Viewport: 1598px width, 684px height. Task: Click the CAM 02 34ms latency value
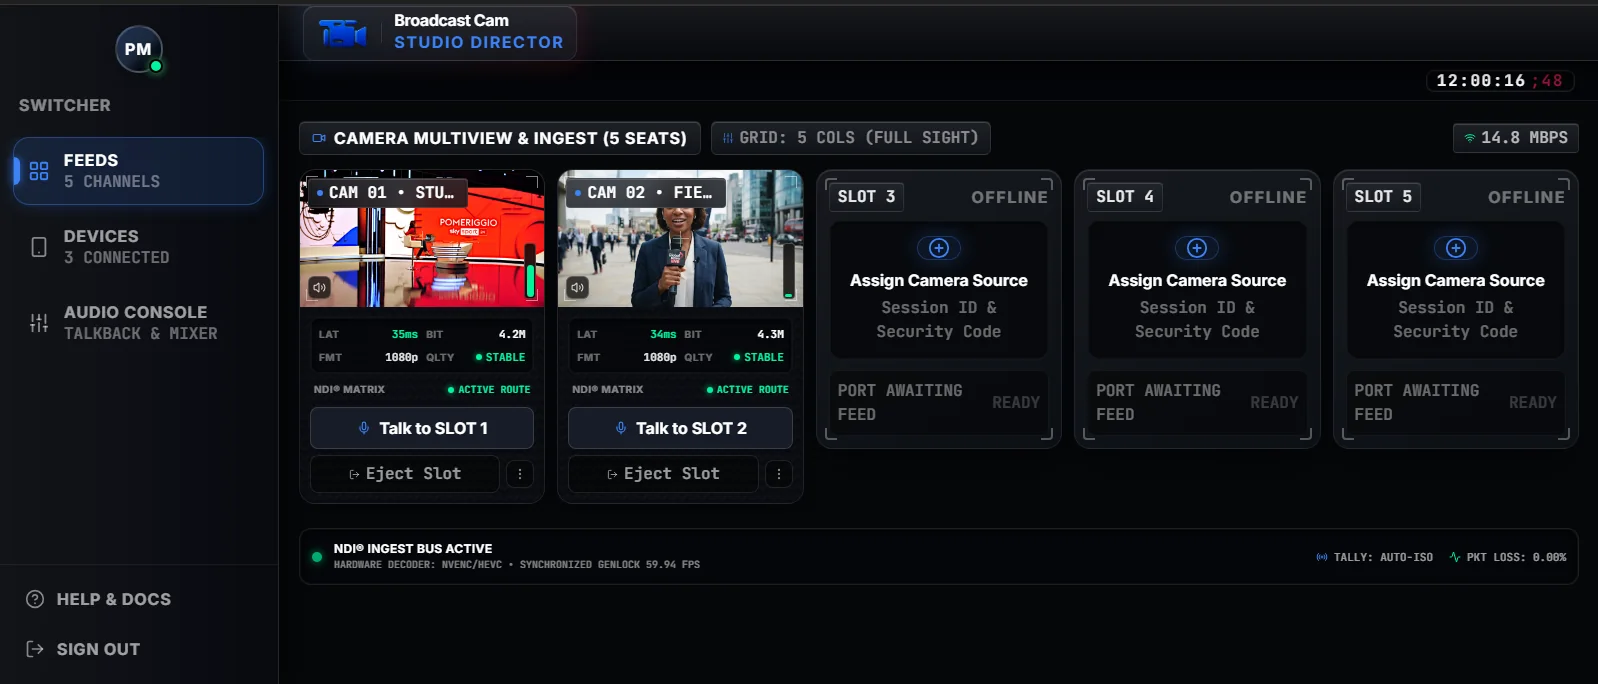tap(663, 334)
